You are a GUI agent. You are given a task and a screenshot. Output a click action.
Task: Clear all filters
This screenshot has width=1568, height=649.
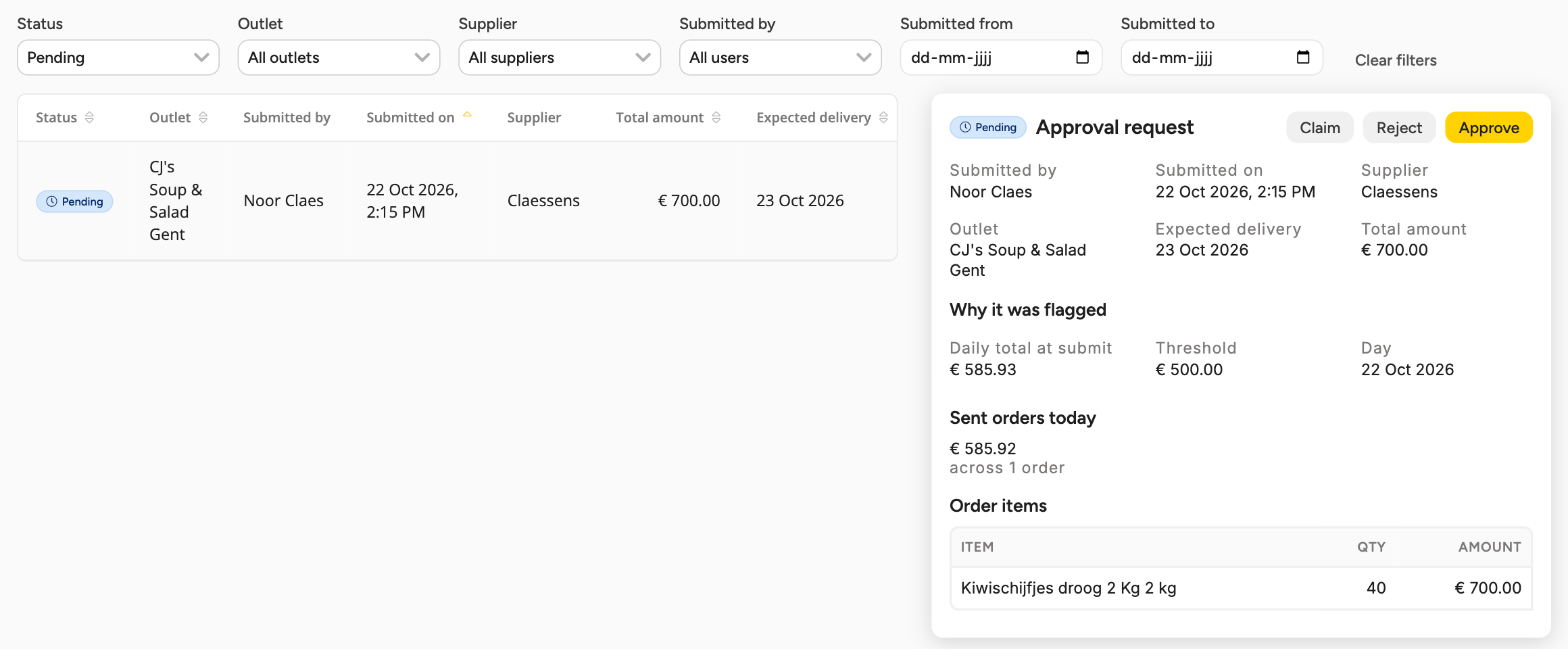1395,60
